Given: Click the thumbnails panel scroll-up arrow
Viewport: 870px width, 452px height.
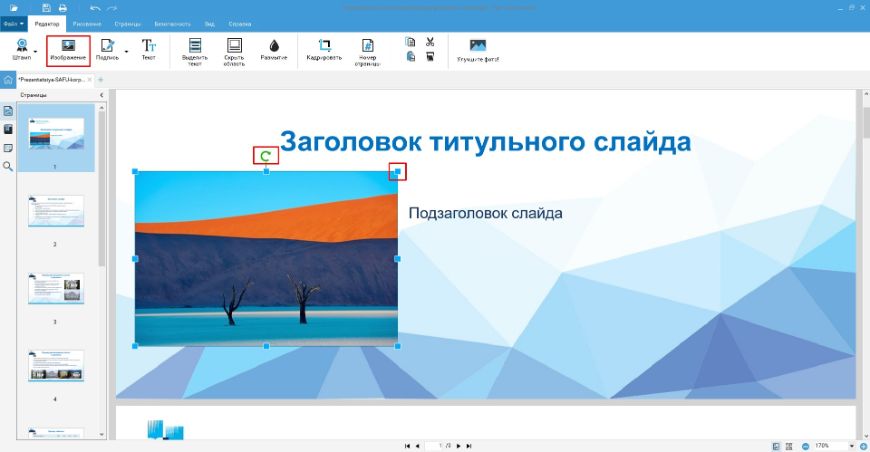Looking at the screenshot, I should 102,108.
